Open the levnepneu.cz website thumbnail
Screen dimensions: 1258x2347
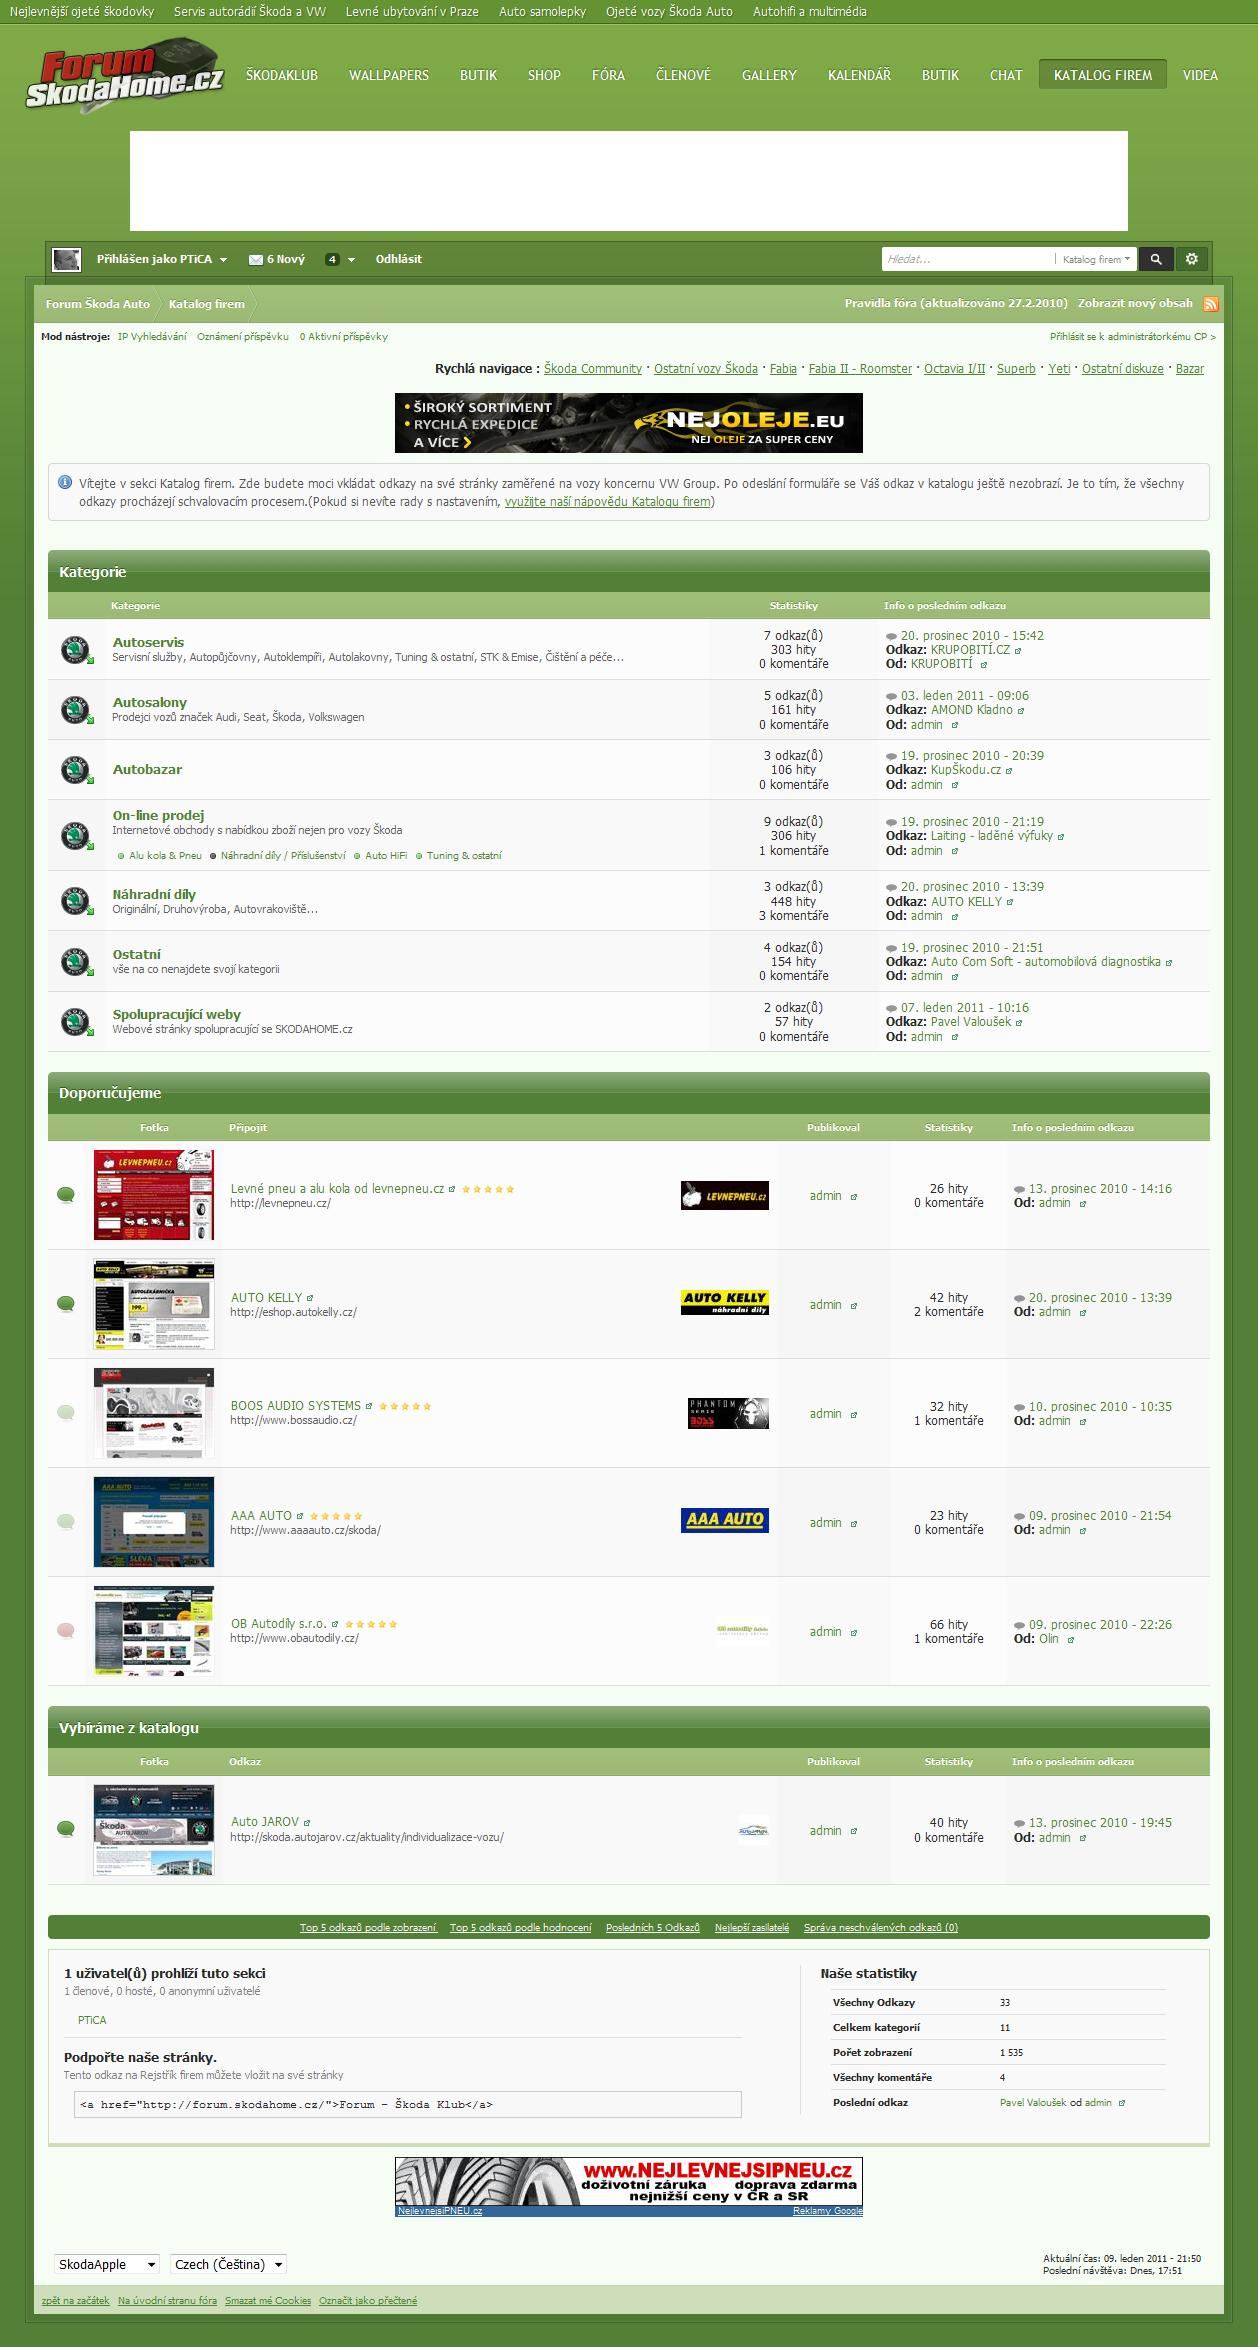pyautogui.click(x=154, y=1195)
